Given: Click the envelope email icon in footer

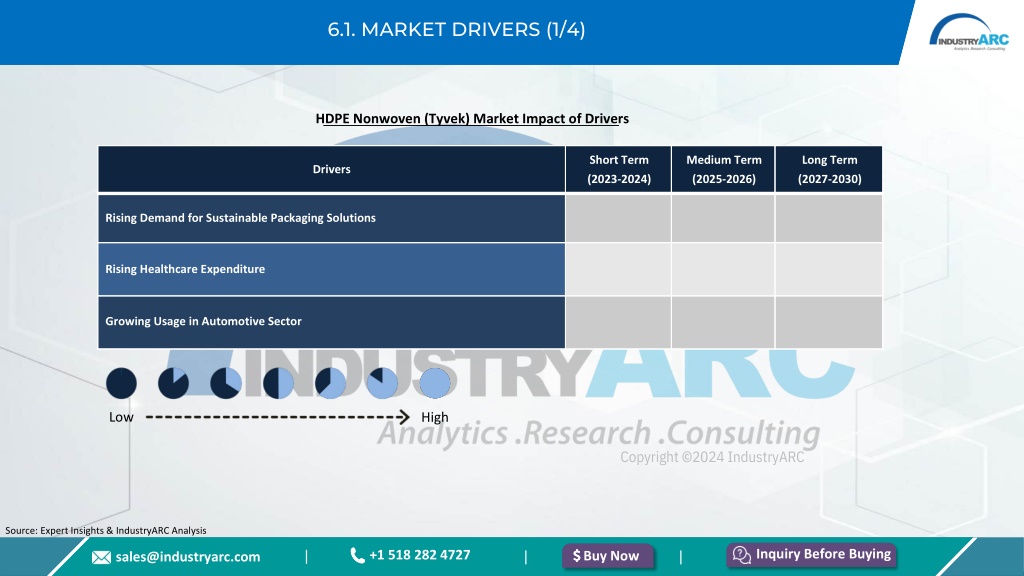Looking at the screenshot, I should coord(101,557).
